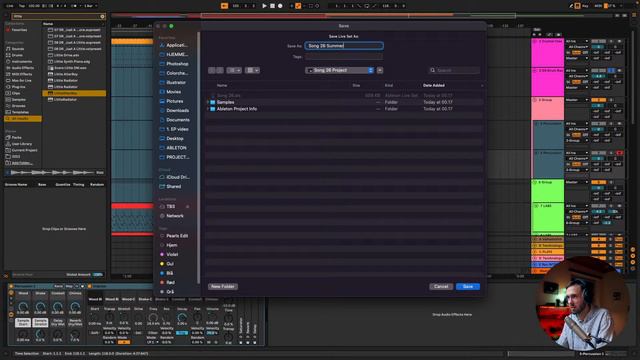The width and height of the screenshot is (640, 360).
Task: Toggle the red arm button on the Percussion track
Action: (x=619, y=153)
